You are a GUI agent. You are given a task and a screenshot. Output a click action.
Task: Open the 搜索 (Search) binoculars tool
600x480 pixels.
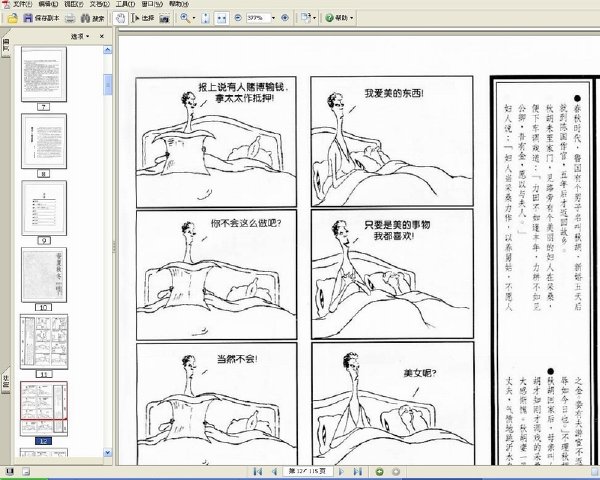point(93,18)
